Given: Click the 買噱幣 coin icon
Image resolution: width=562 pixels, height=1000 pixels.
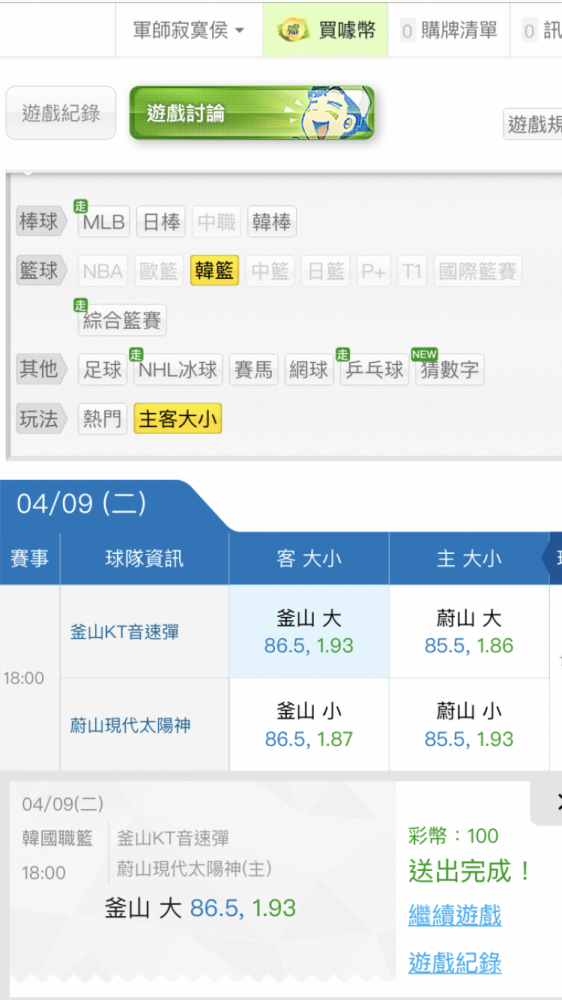Looking at the screenshot, I should pyautogui.click(x=293, y=30).
